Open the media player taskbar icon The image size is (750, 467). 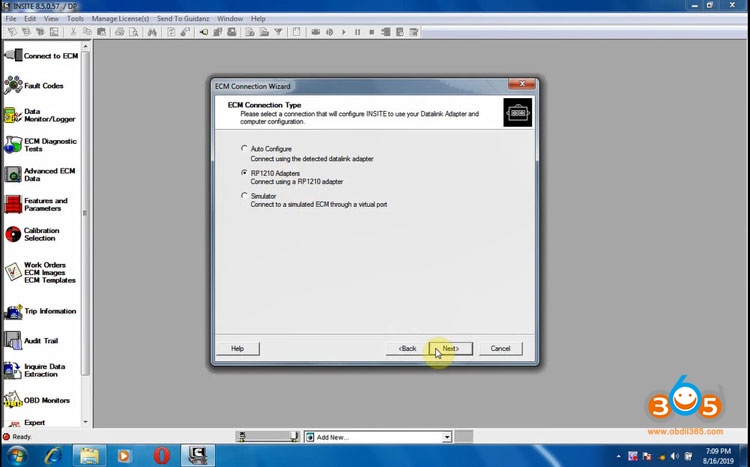(124, 456)
